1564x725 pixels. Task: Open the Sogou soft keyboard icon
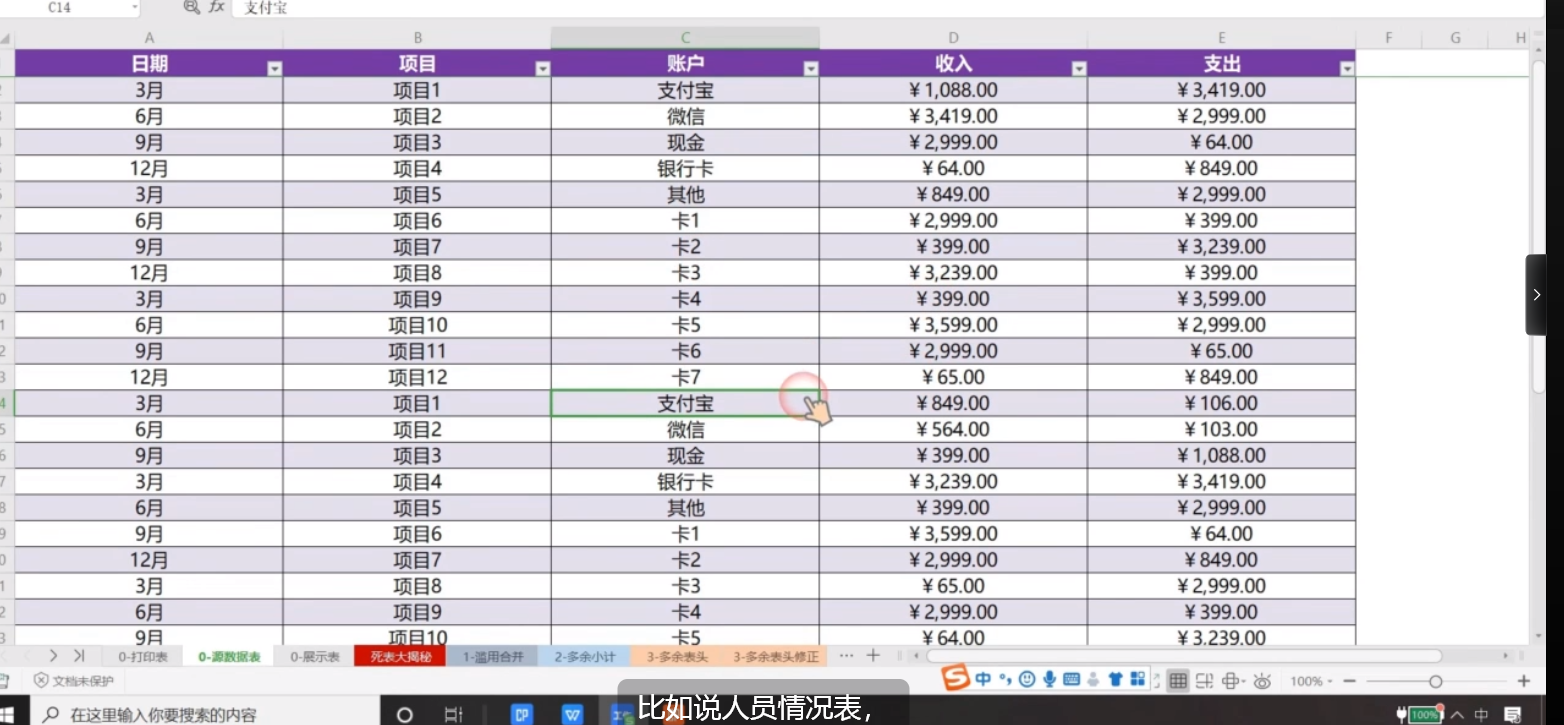tap(1071, 680)
